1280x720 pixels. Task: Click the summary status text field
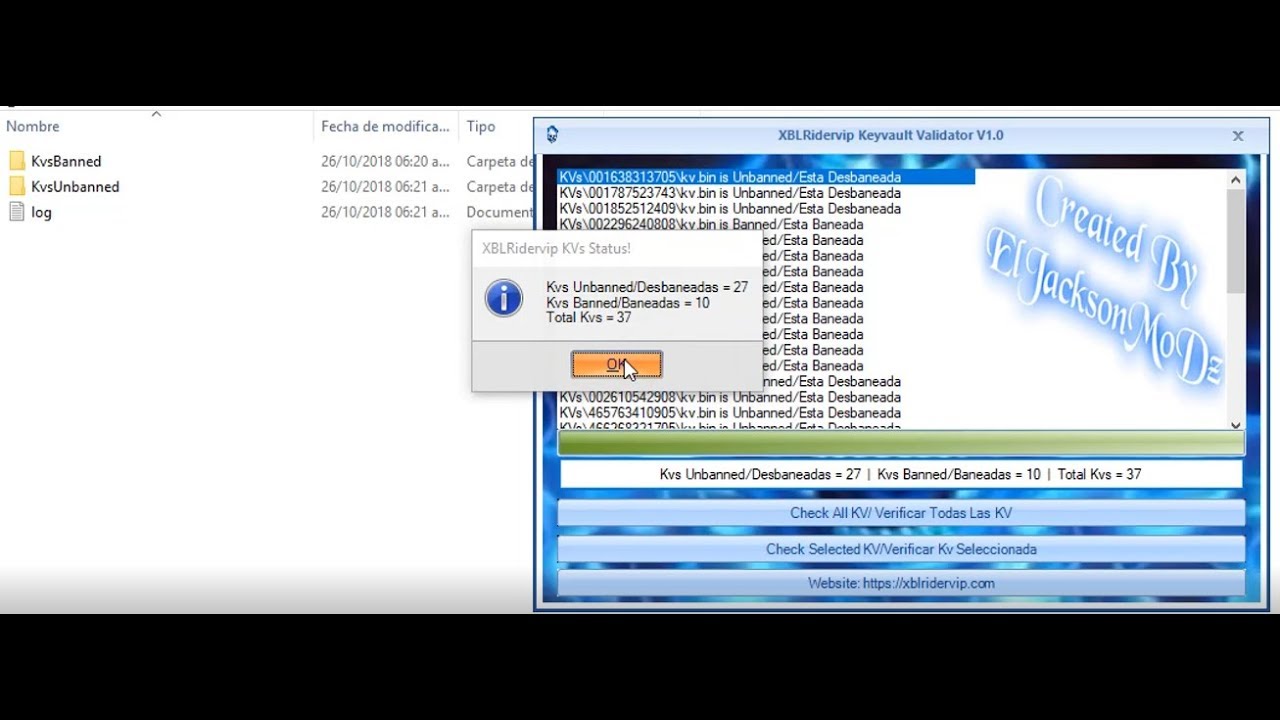pyautogui.click(x=900, y=474)
